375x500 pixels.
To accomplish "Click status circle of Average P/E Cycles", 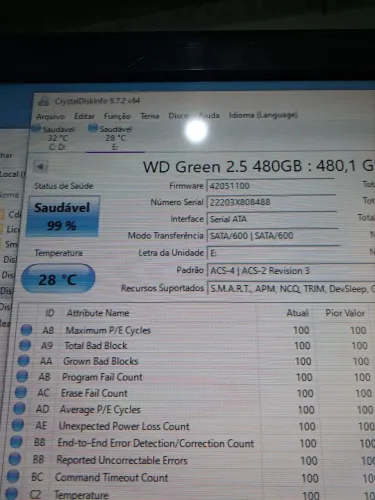I will click(x=19, y=409).
